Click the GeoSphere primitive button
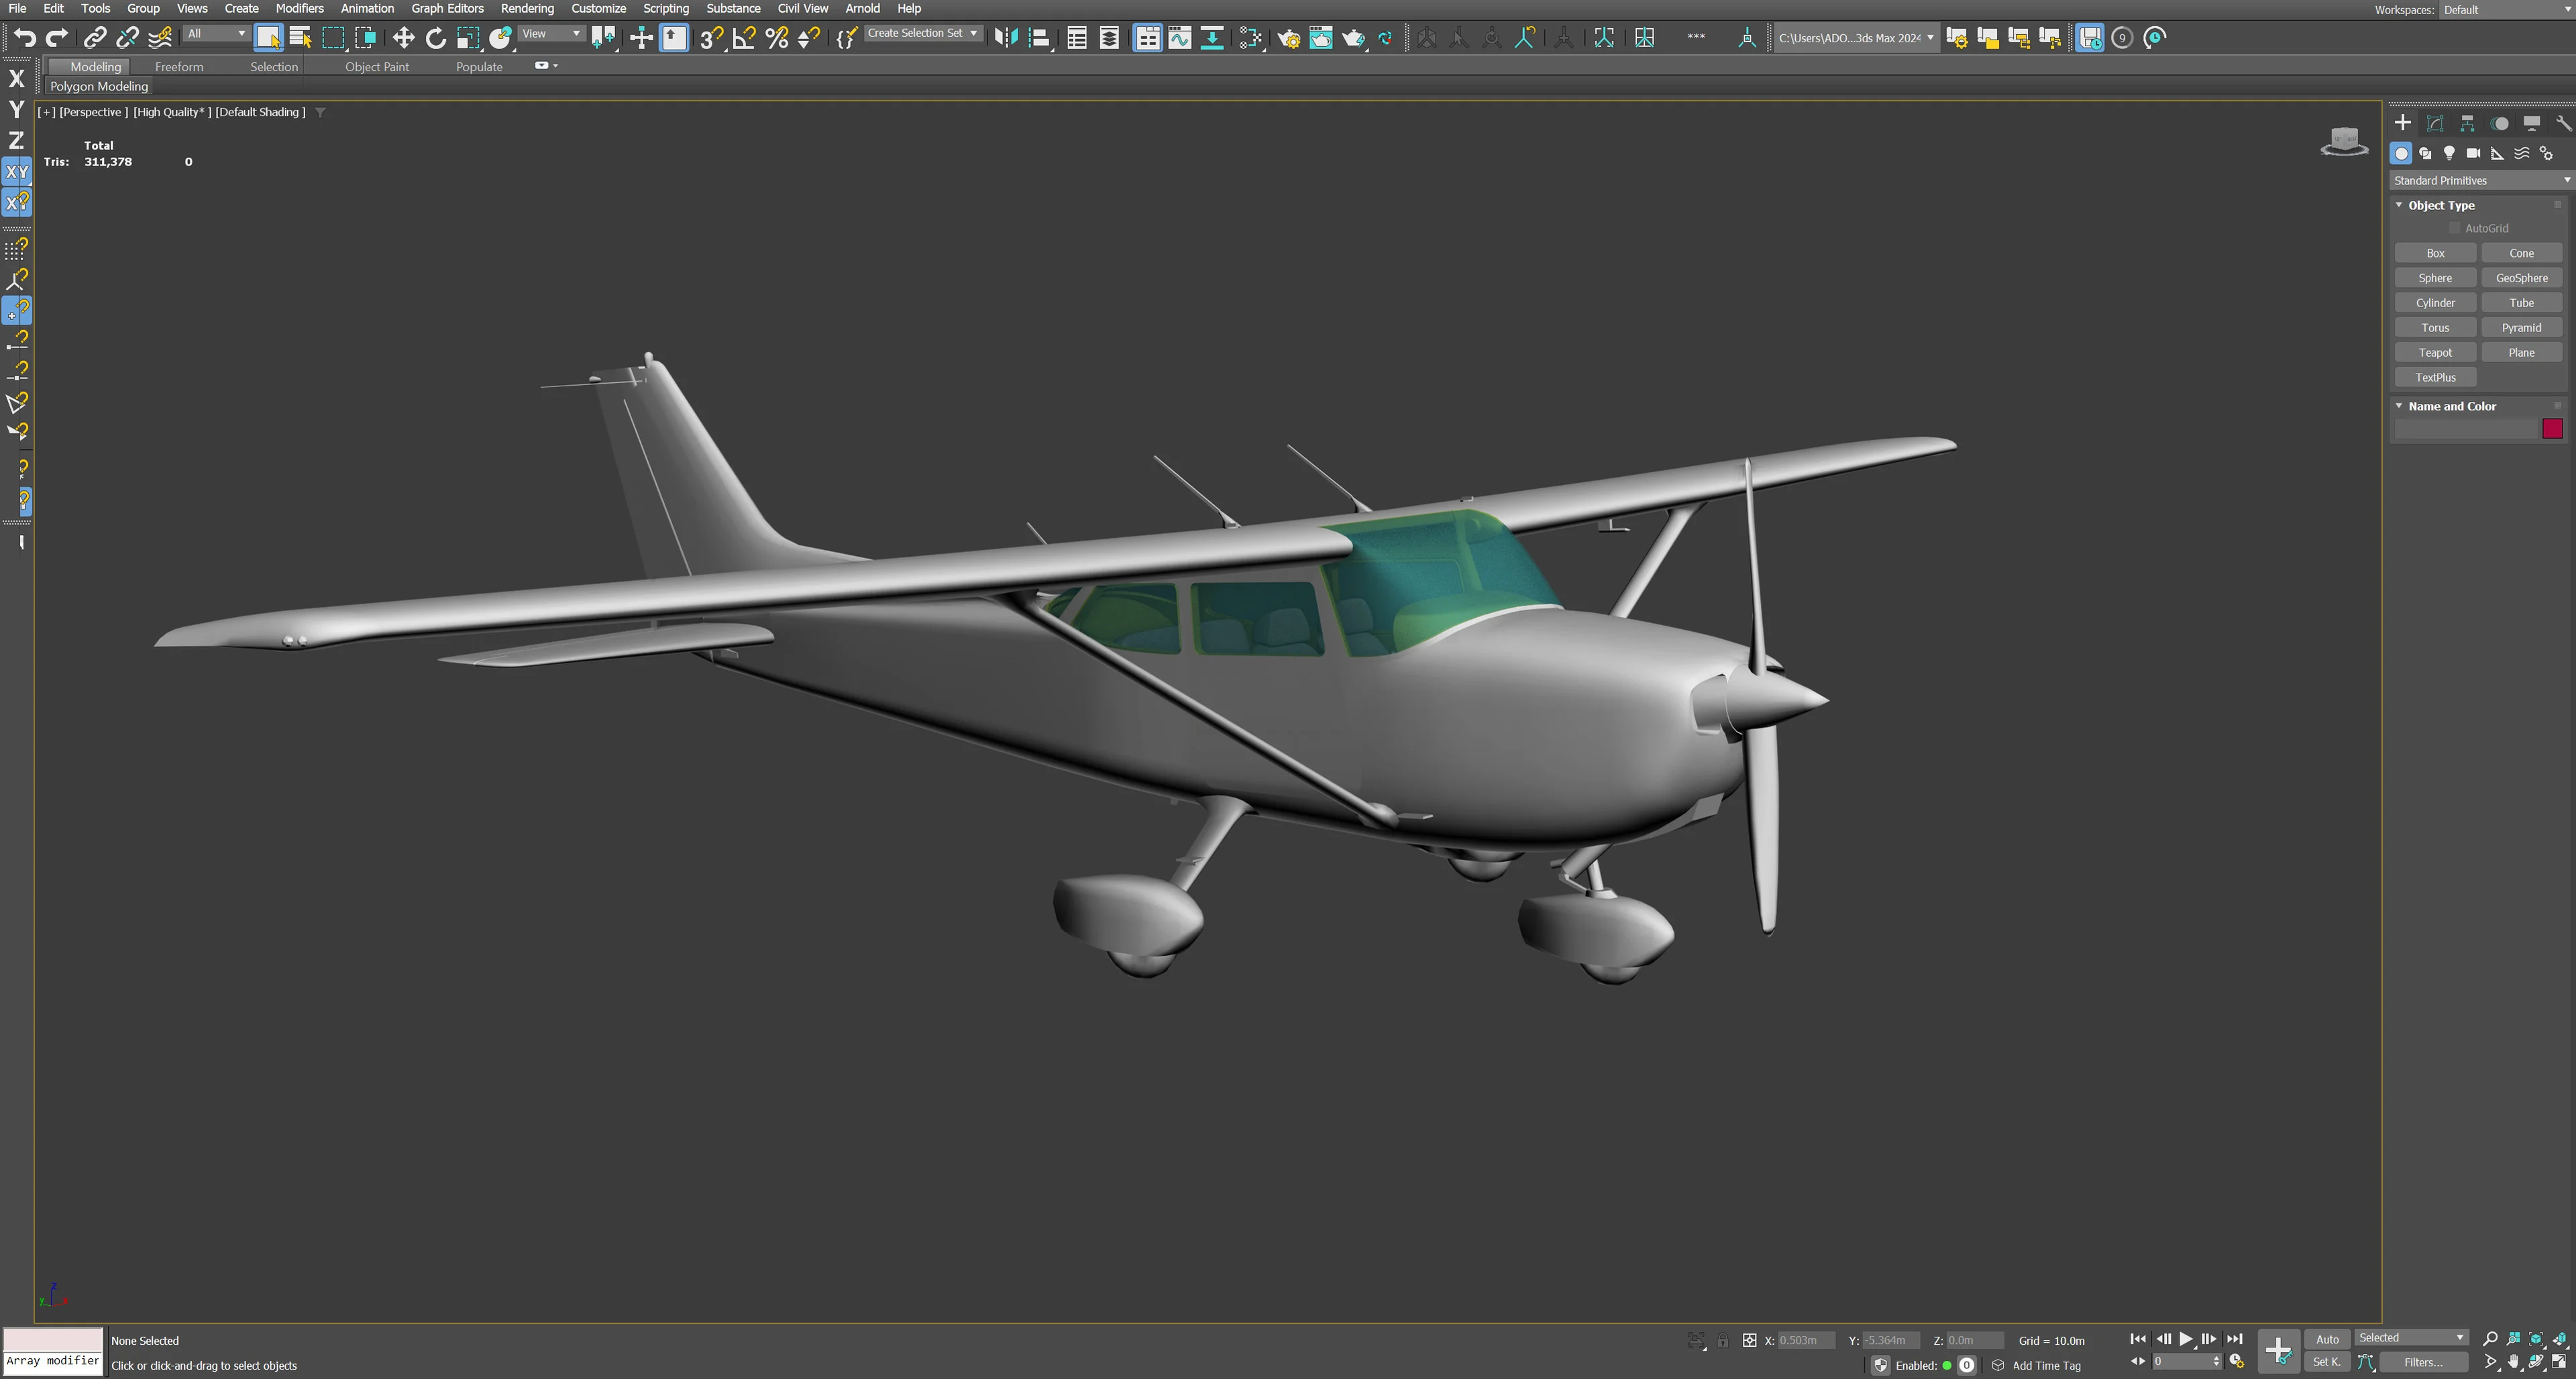 [2521, 278]
